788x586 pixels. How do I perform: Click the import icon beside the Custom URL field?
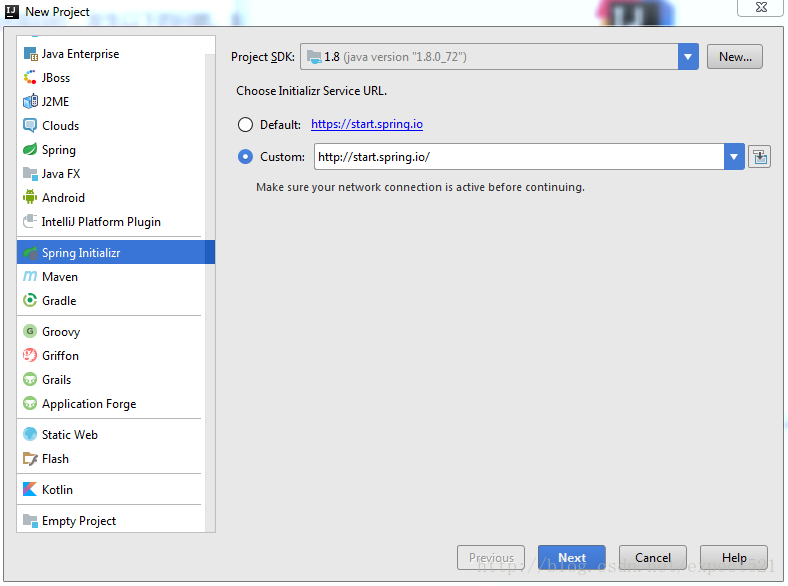[x=759, y=157]
